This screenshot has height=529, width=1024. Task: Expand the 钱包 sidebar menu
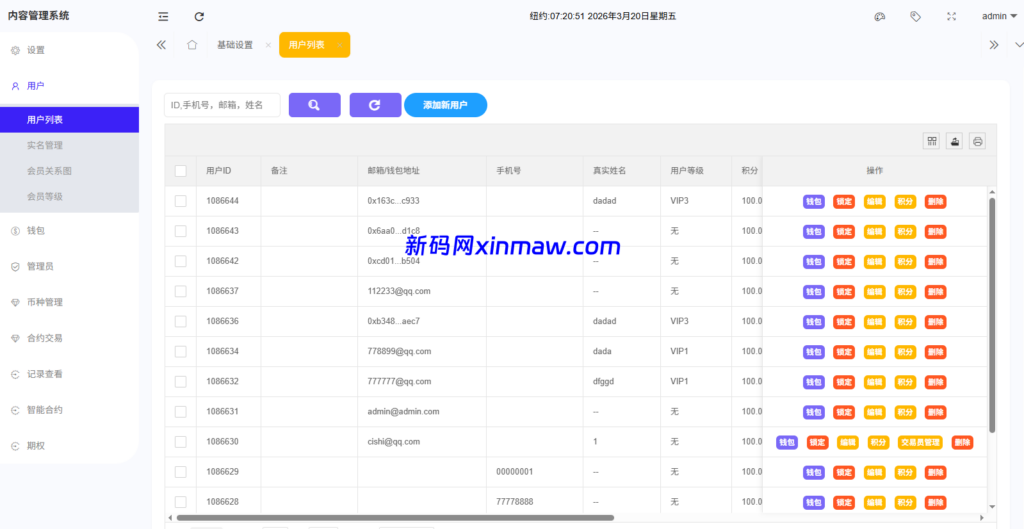tap(69, 231)
